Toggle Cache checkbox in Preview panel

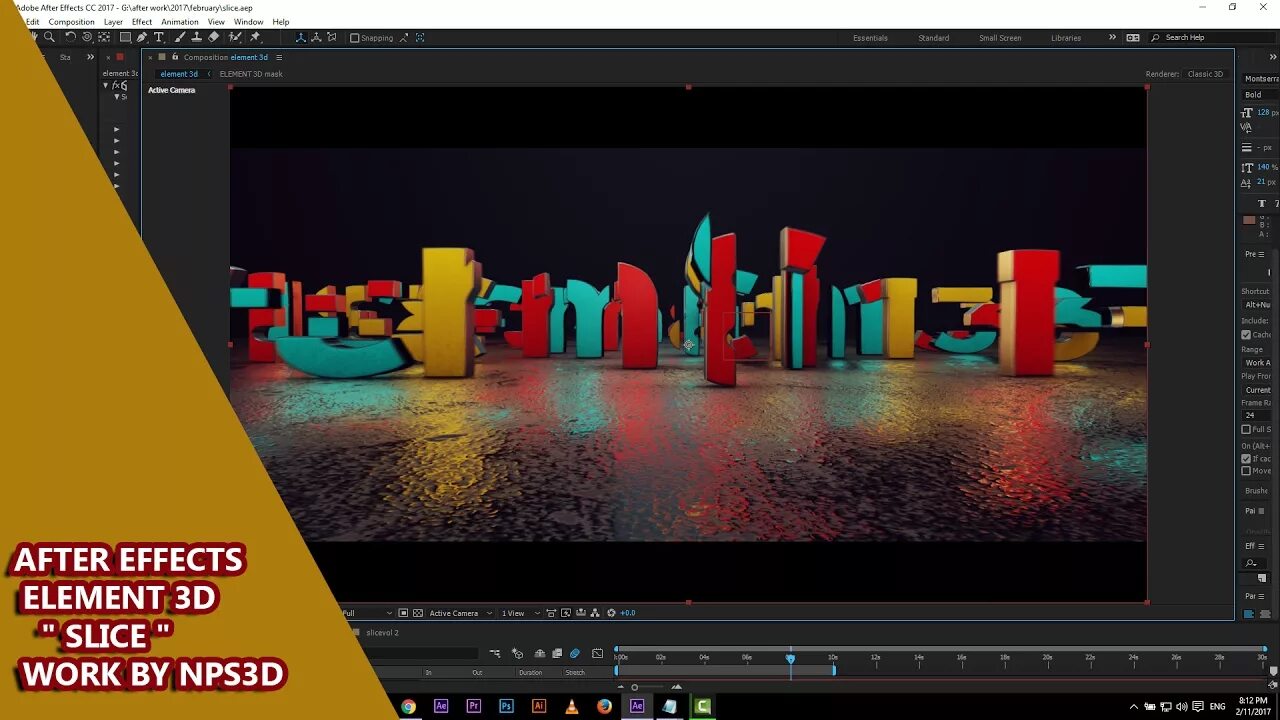(1246, 335)
